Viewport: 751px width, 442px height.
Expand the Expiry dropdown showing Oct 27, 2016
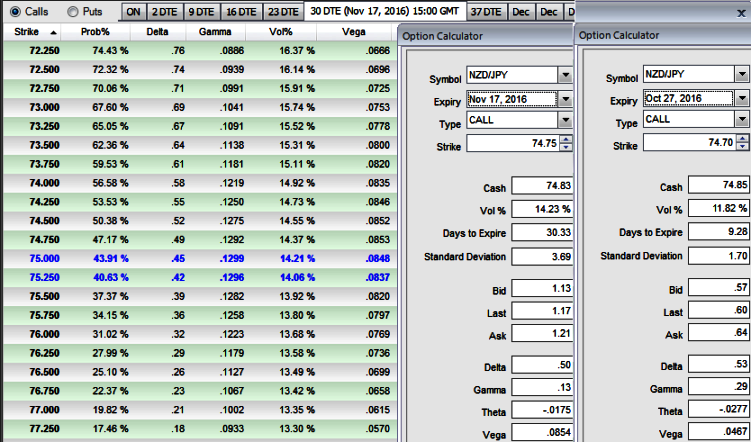(742, 99)
